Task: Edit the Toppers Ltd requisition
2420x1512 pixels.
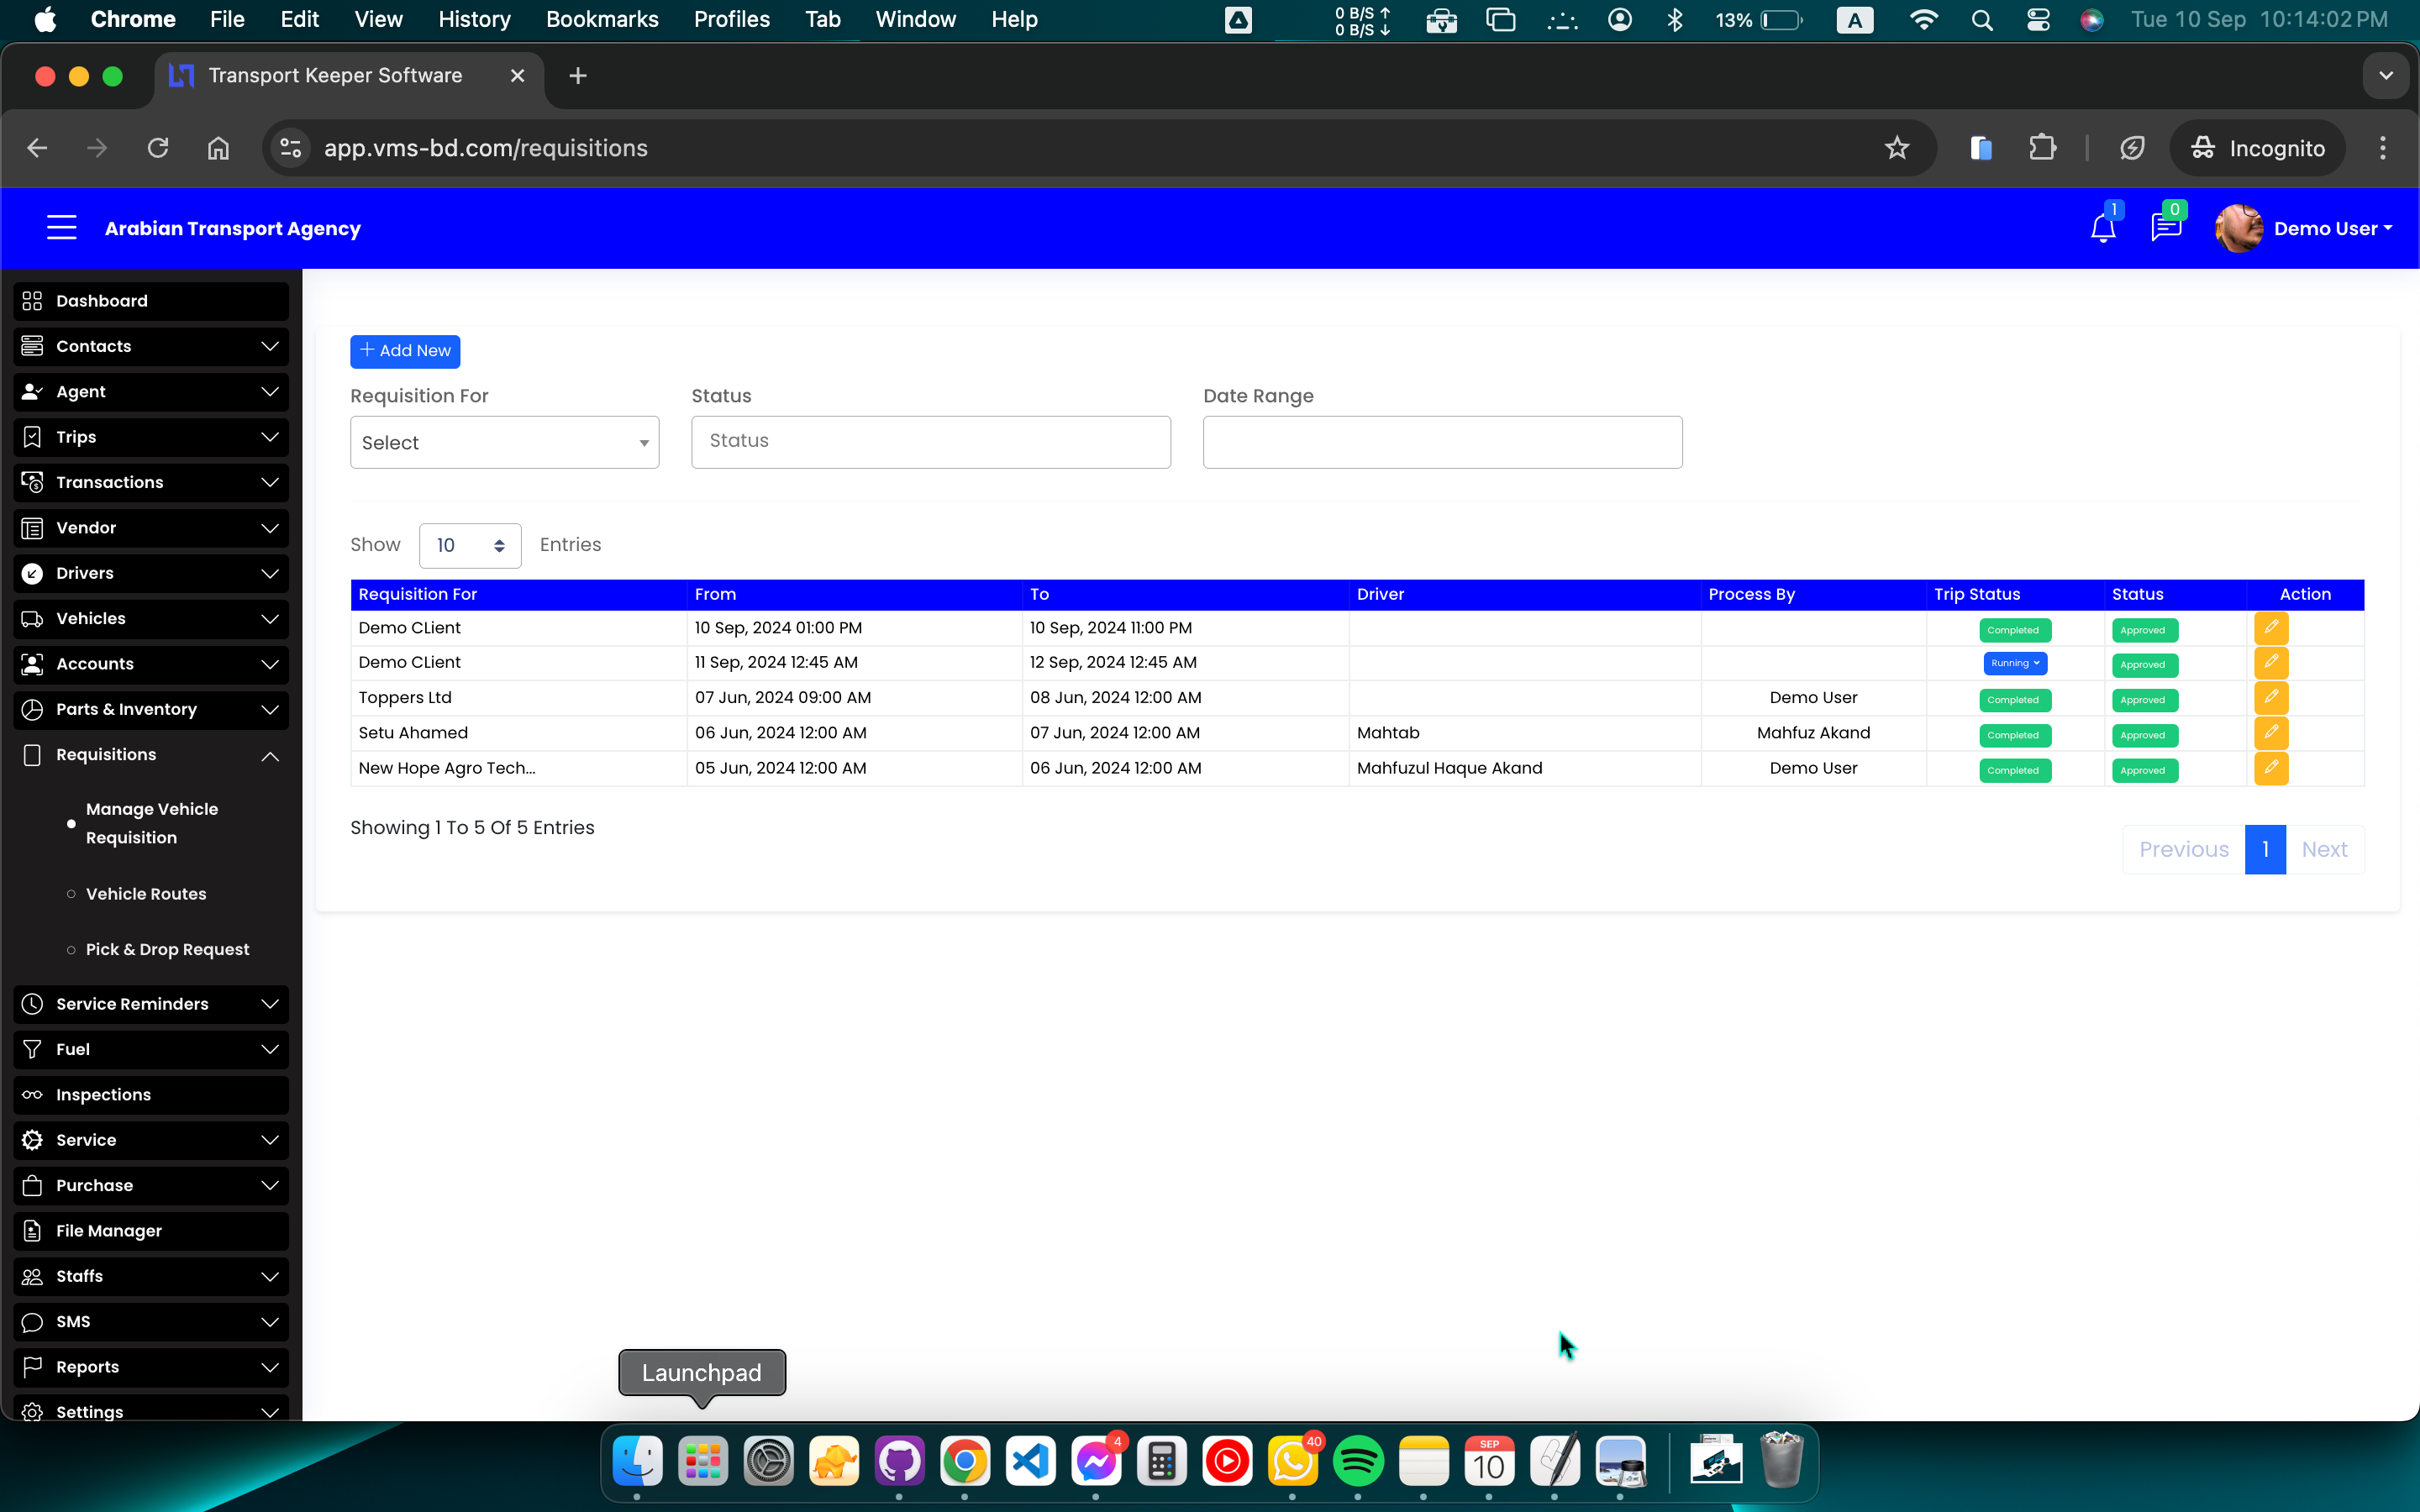Action: (x=2270, y=698)
